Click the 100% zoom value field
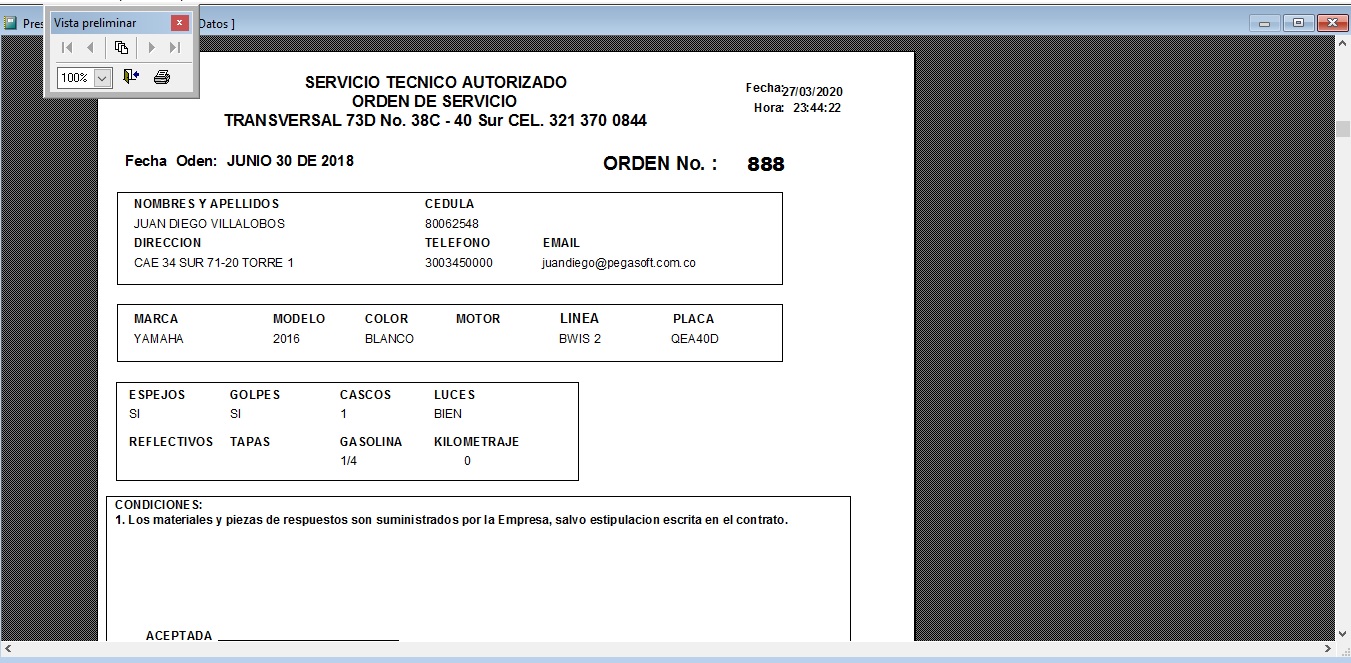The height and width of the screenshot is (663, 1351). point(75,78)
